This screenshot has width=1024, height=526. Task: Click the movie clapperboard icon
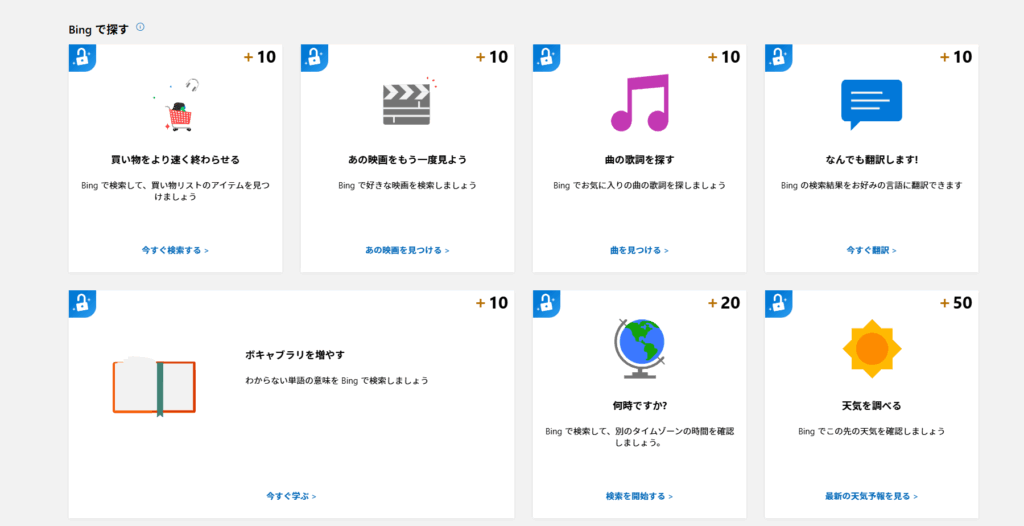coord(406,103)
